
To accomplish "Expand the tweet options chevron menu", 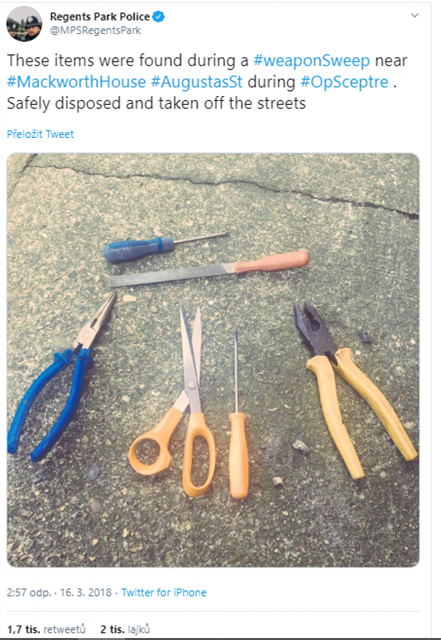I will (x=414, y=16).
